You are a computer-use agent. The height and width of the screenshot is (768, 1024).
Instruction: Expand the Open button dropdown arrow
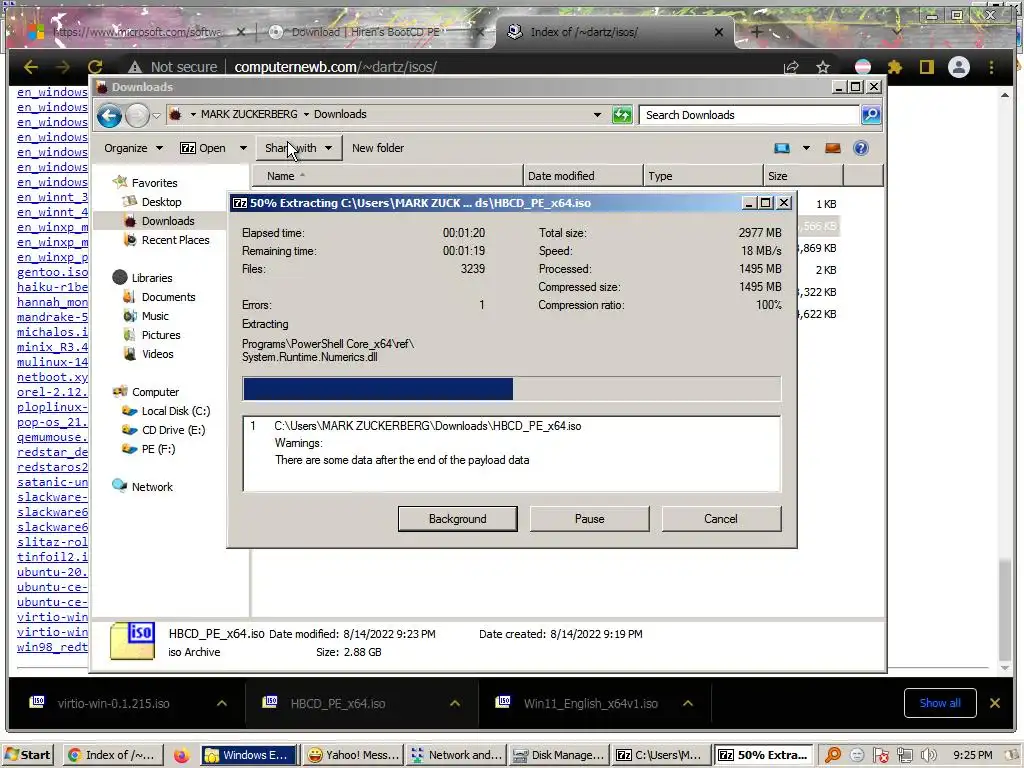coord(243,148)
